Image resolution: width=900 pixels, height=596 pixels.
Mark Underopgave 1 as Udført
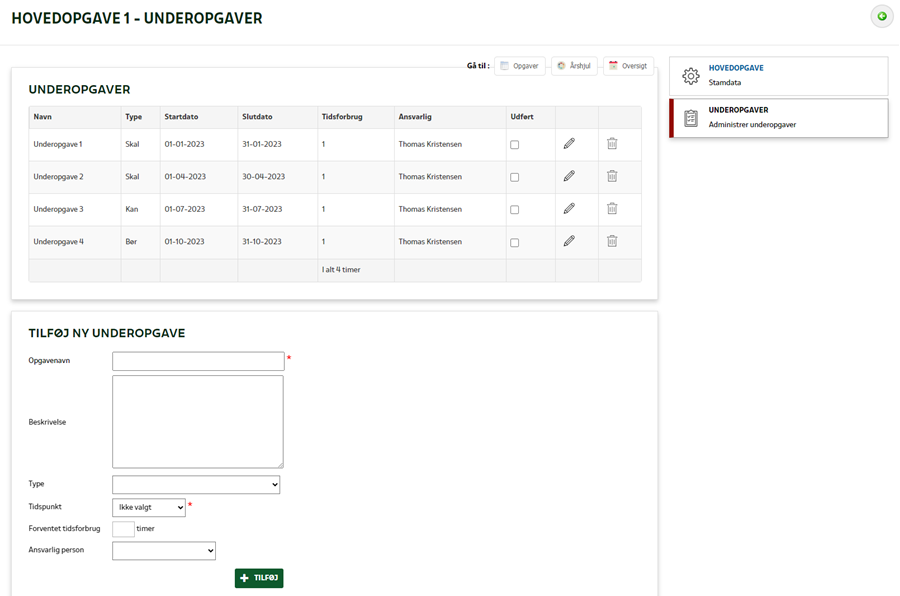pos(515,145)
